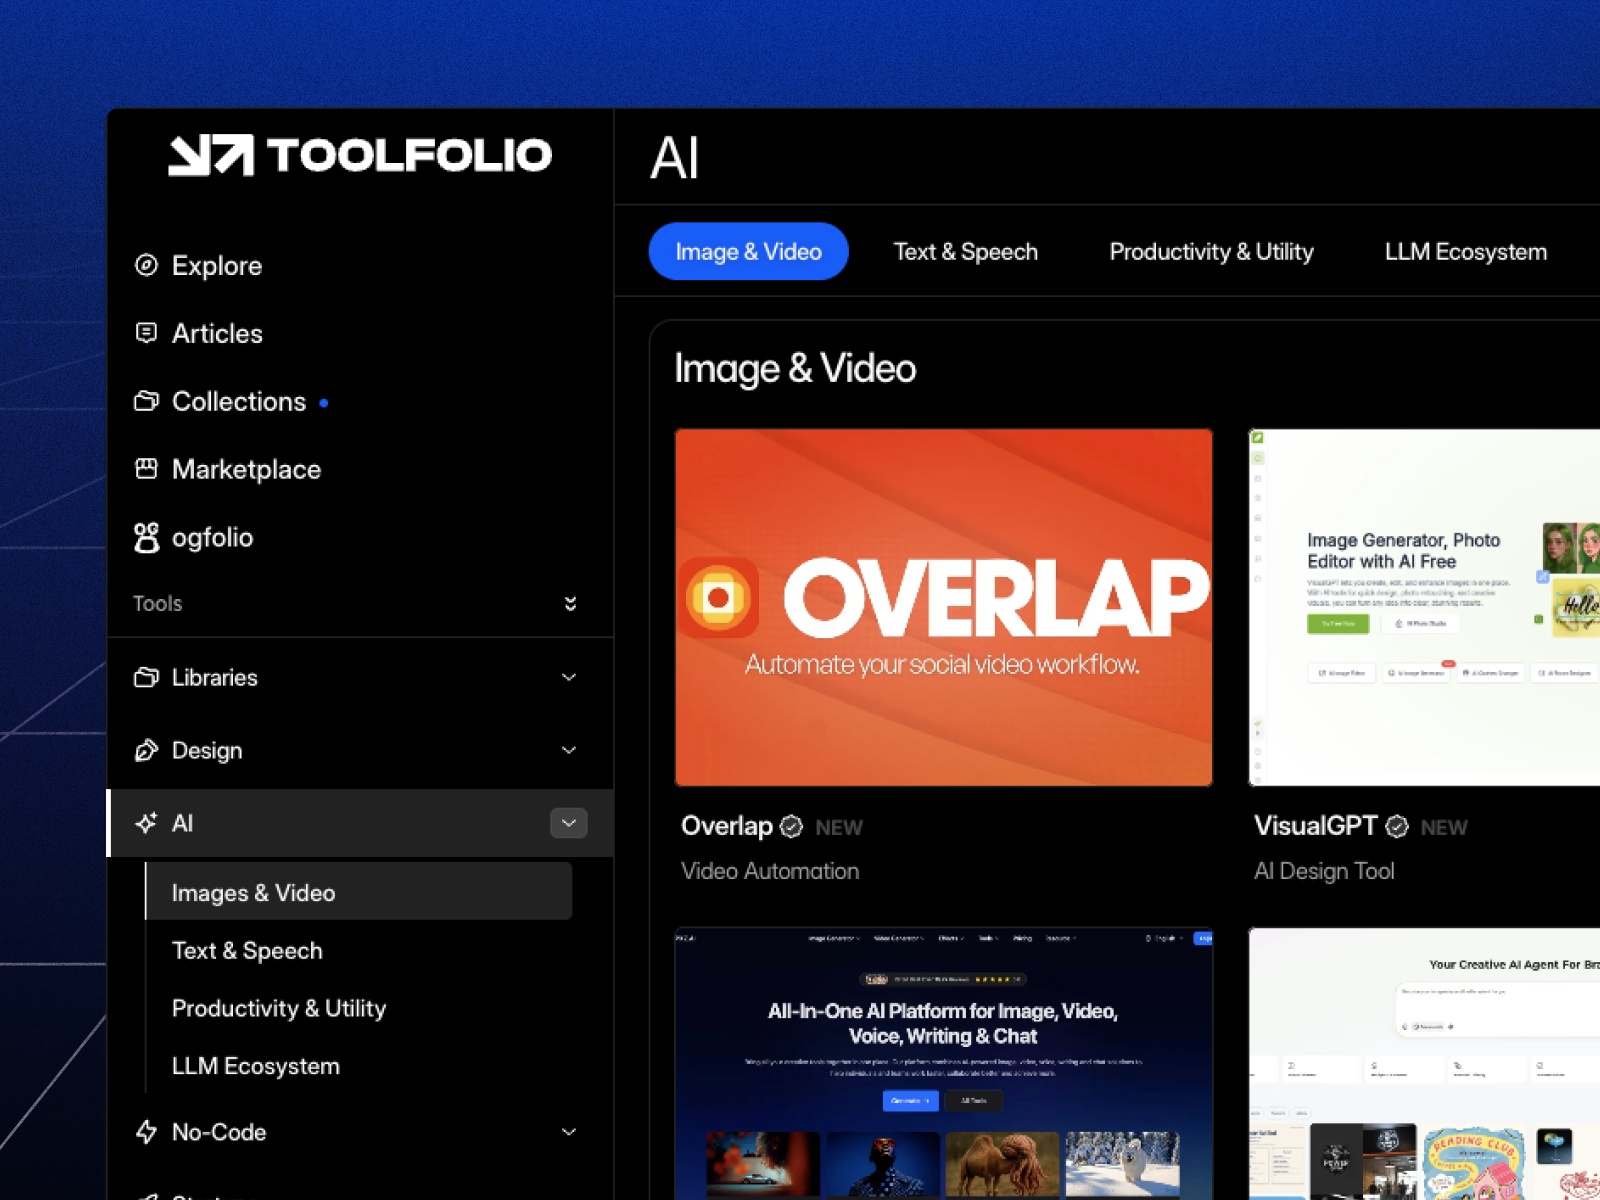Click the blue dot next to Collections
Image resolution: width=1600 pixels, height=1200 pixels.
tap(324, 403)
